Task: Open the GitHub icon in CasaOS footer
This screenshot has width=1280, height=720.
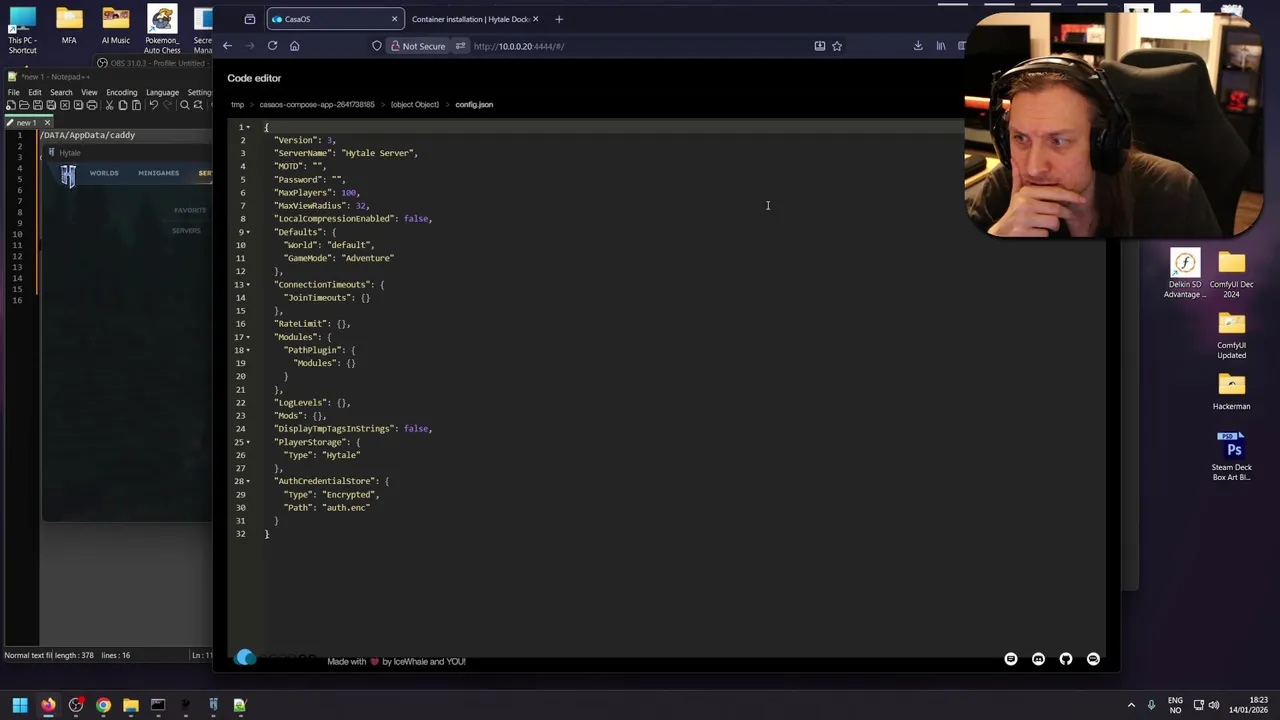Action: 1066,659
